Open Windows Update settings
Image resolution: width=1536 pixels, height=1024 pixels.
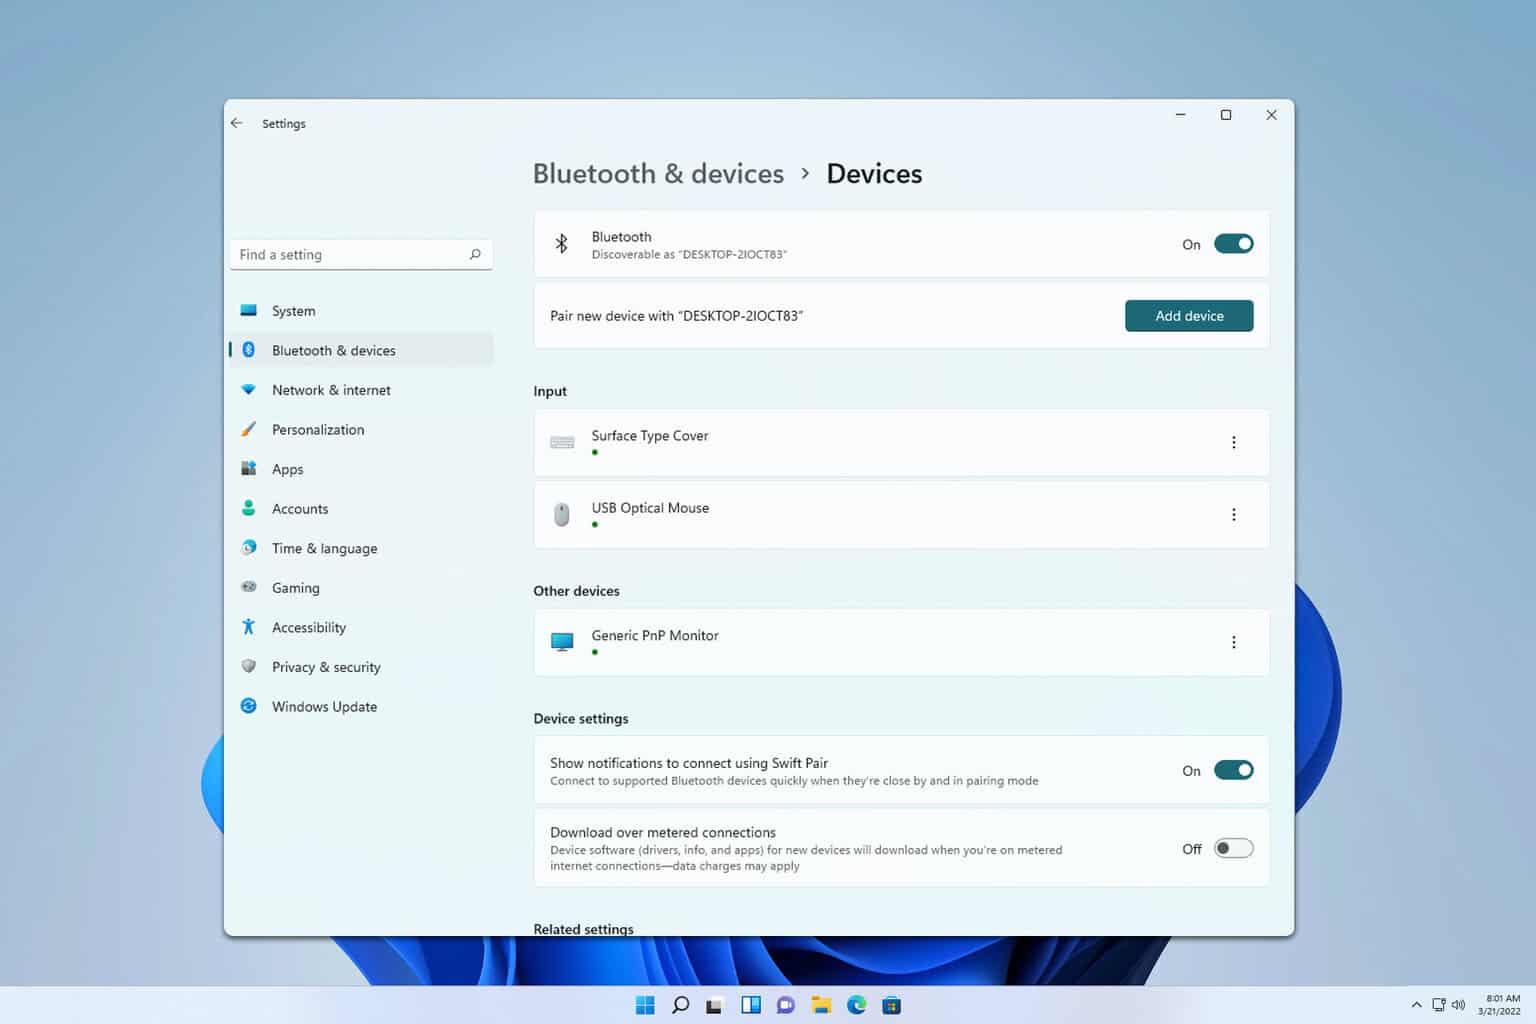(x=361, y=706)
